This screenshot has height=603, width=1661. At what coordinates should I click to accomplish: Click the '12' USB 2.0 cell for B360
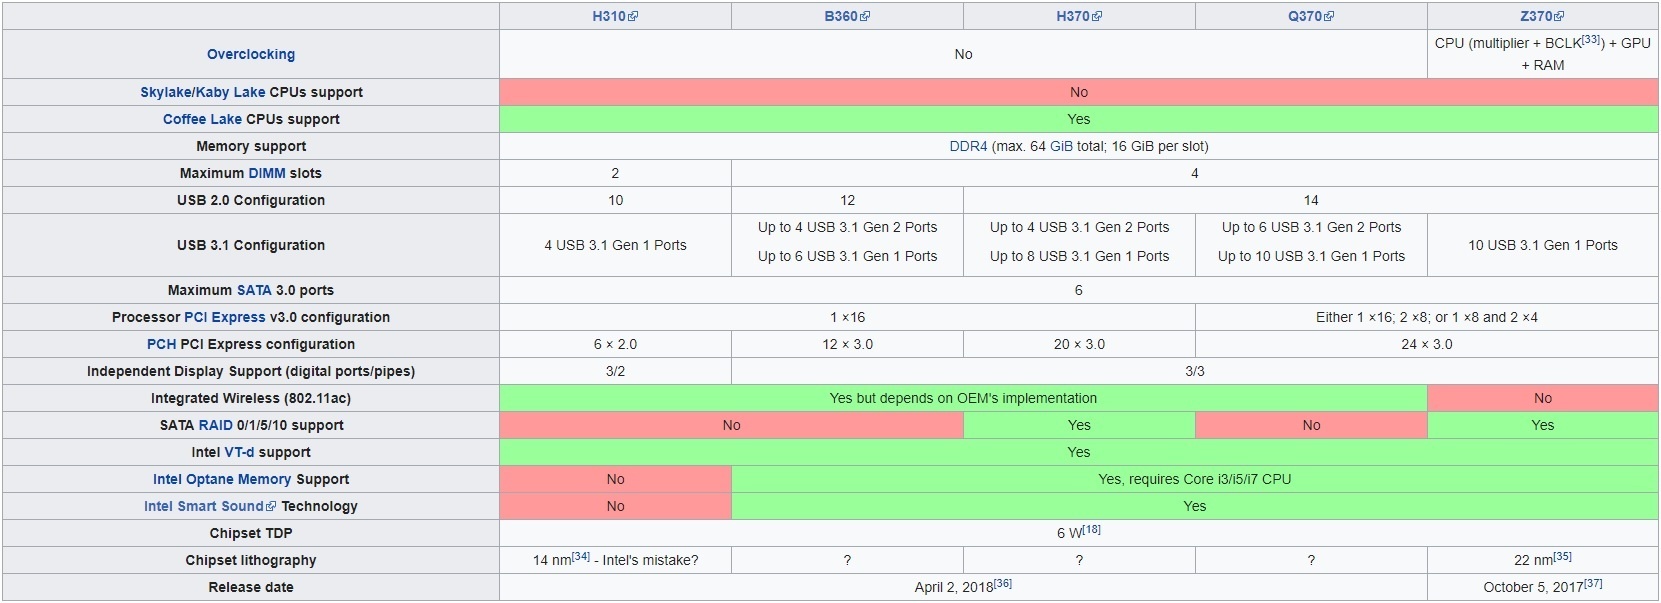click(847, 200)
